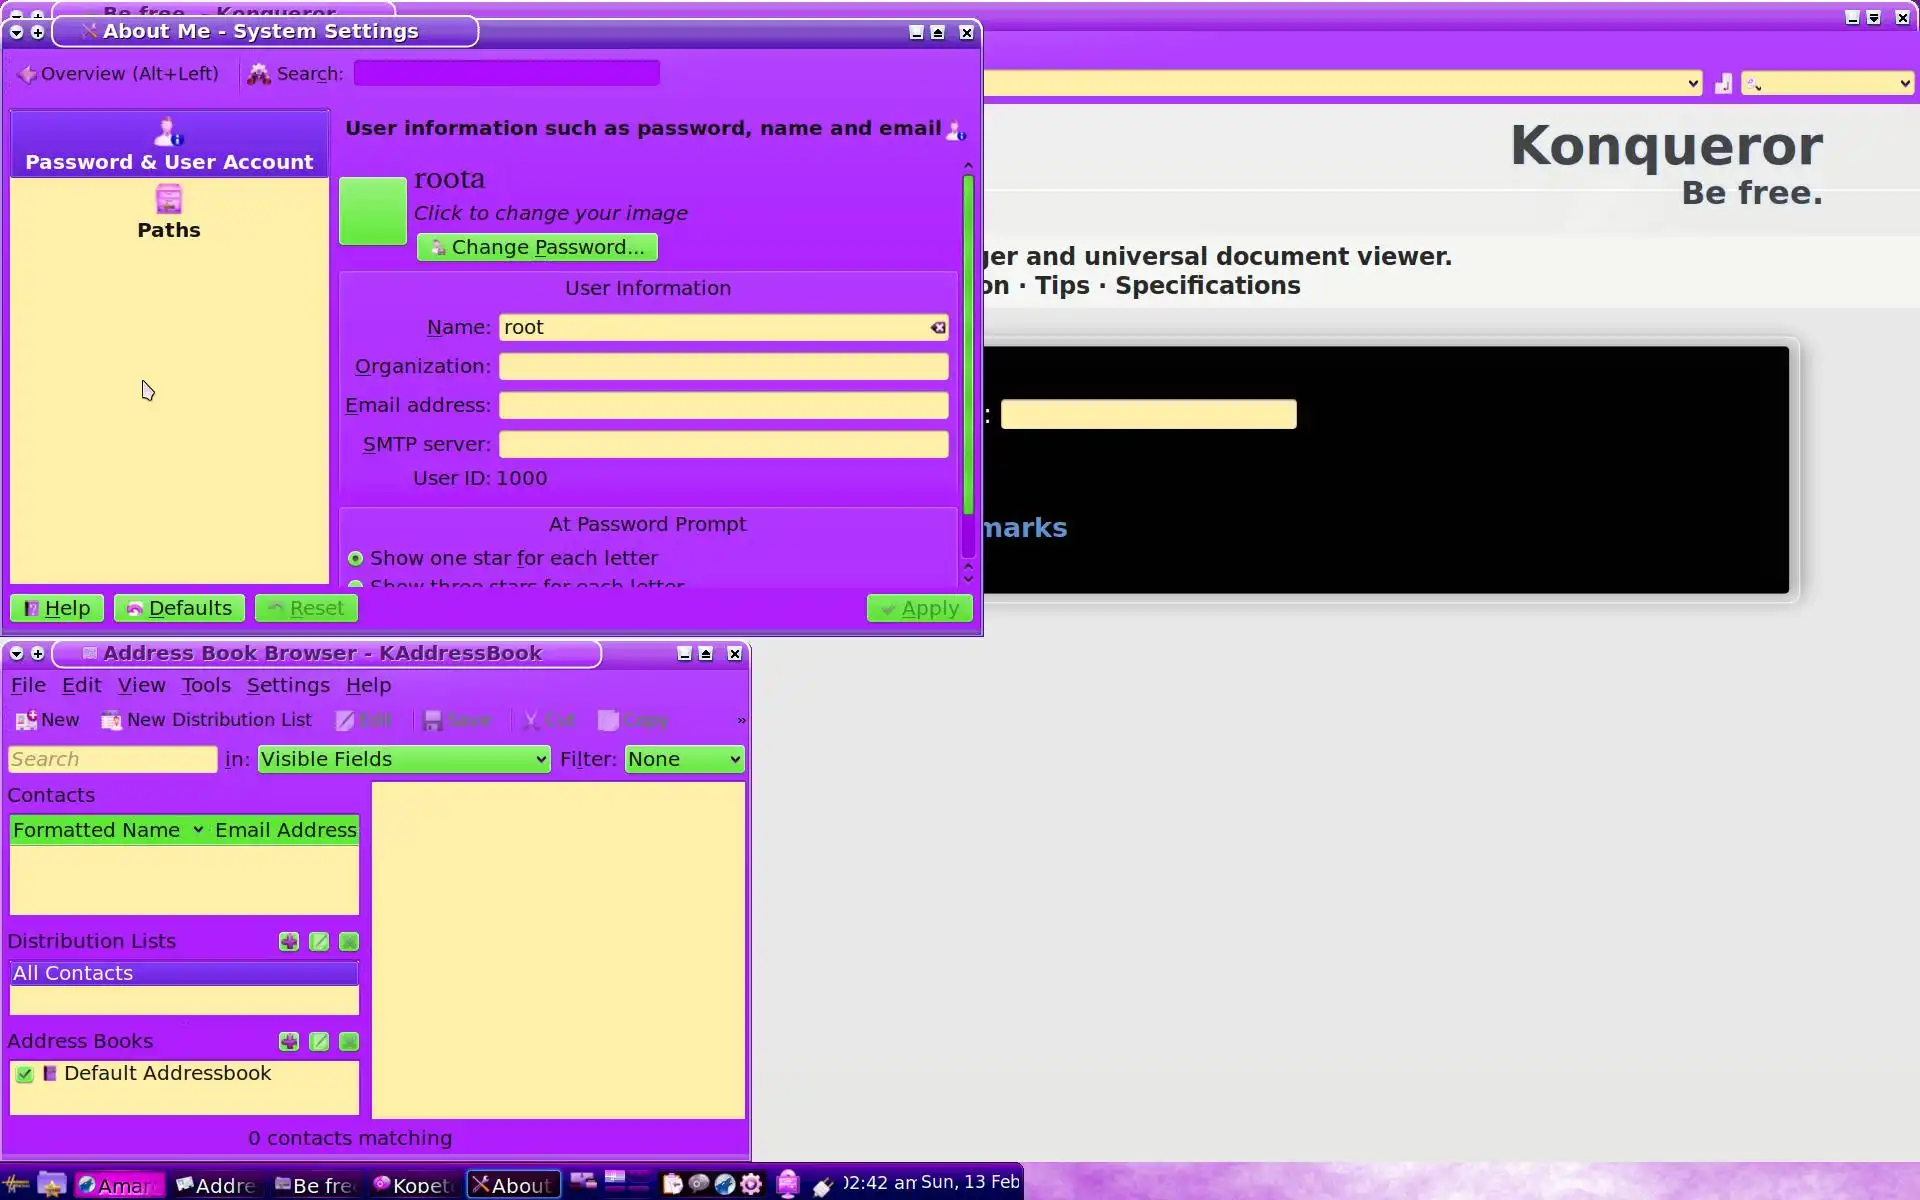Click New contact toolbar button
This screenshot has width=1920, height=1200.
point(47,720)
